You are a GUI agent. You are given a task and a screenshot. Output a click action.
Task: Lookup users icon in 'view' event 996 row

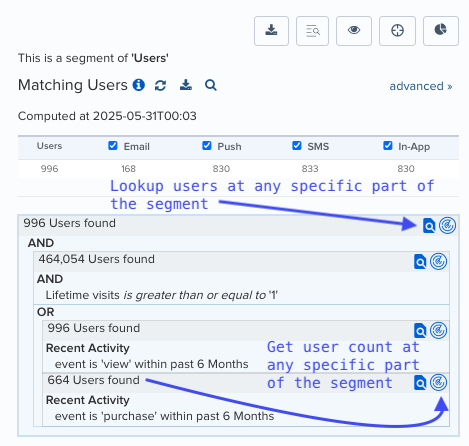(420, 331)
